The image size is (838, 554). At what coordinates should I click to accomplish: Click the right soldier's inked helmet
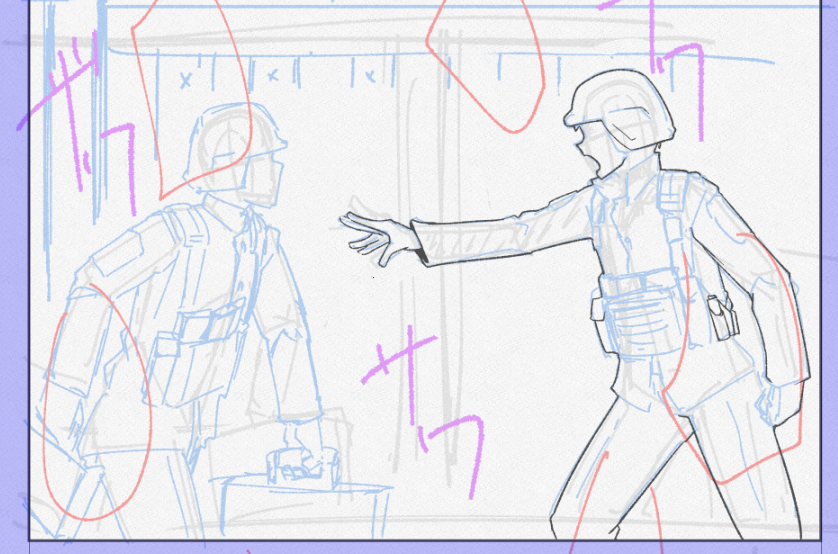[x=619, y=110]
